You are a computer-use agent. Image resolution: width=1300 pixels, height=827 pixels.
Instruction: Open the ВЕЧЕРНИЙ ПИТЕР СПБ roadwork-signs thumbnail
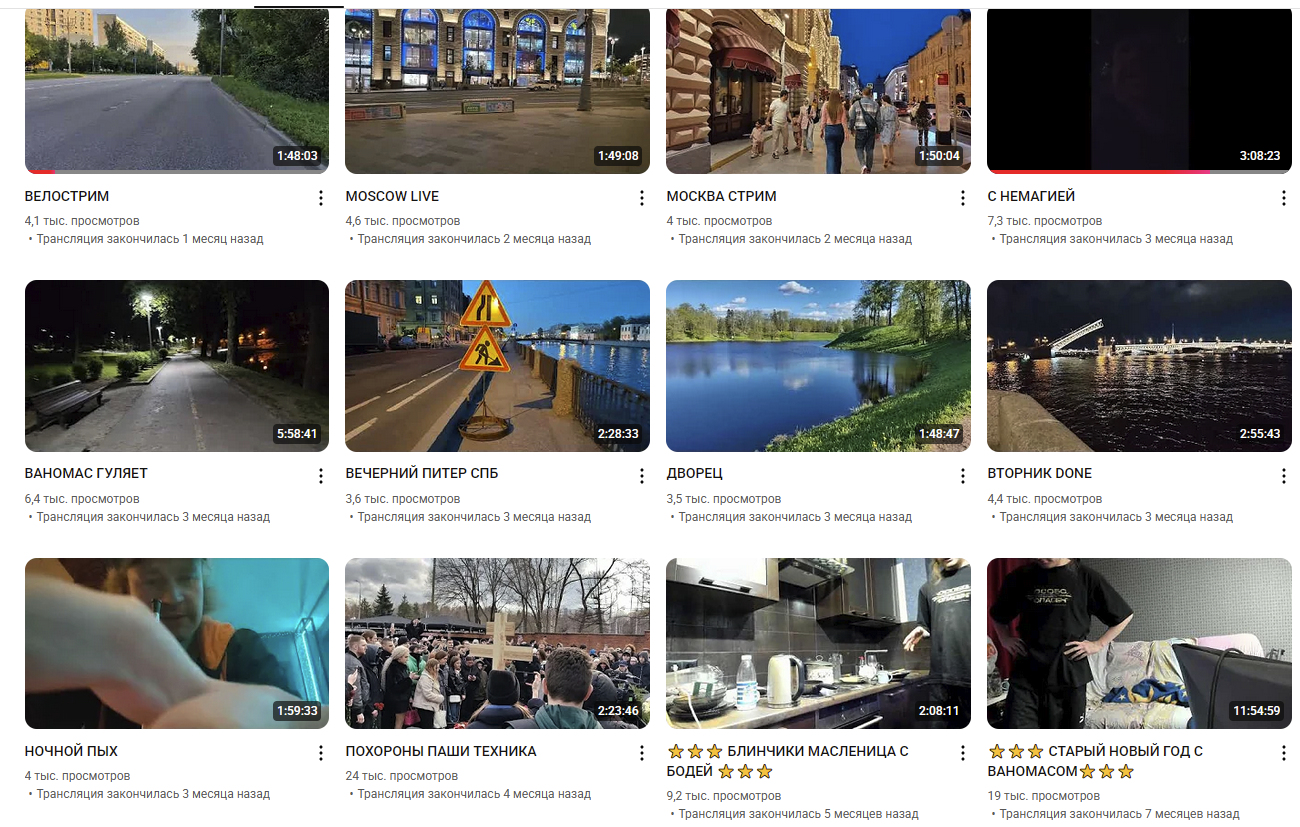(x=497, y=366)
